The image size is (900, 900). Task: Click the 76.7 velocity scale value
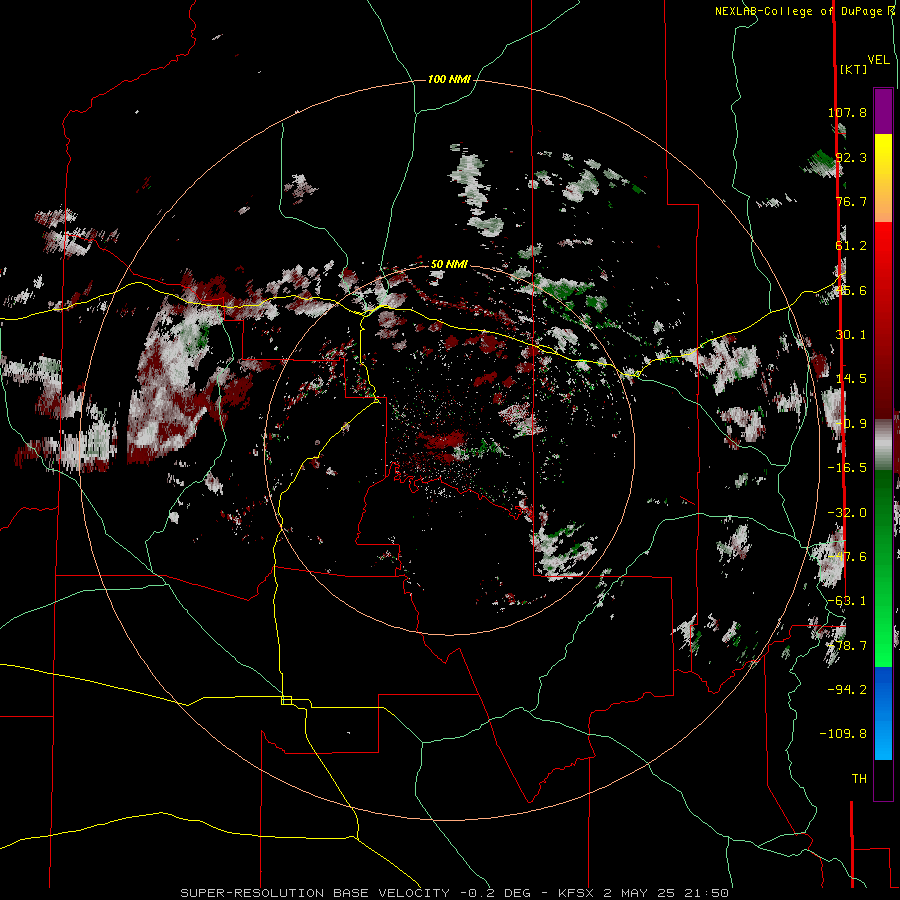click(x=851, y=201)
